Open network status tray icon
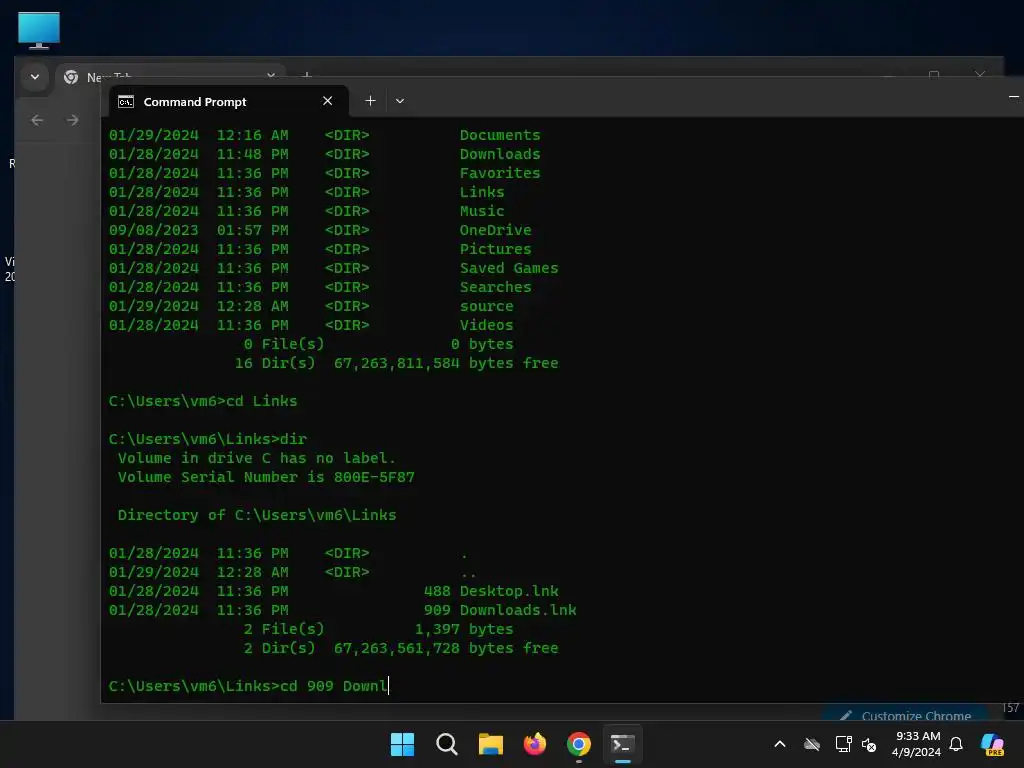Image resolution: width=1024 pixels, height=768 pixels. tap(843, 744)
